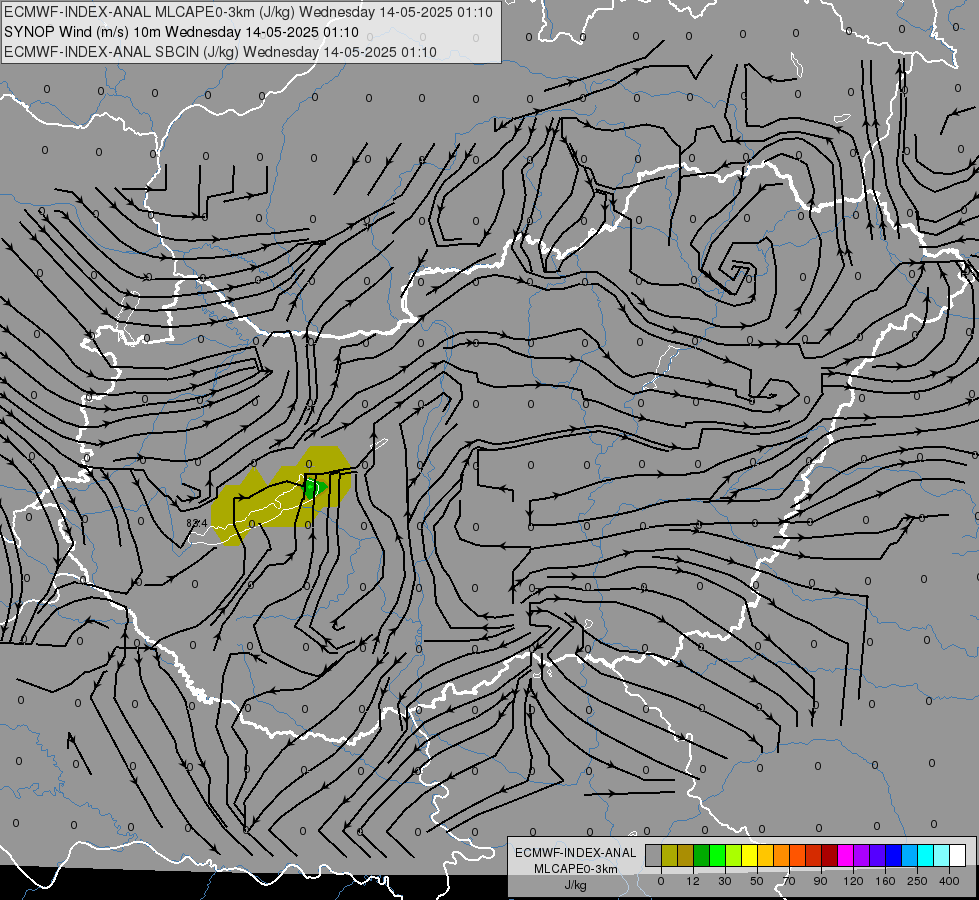Click the legend value 12
The width and height of the screenshot is (979, 900).
point(693,881)
